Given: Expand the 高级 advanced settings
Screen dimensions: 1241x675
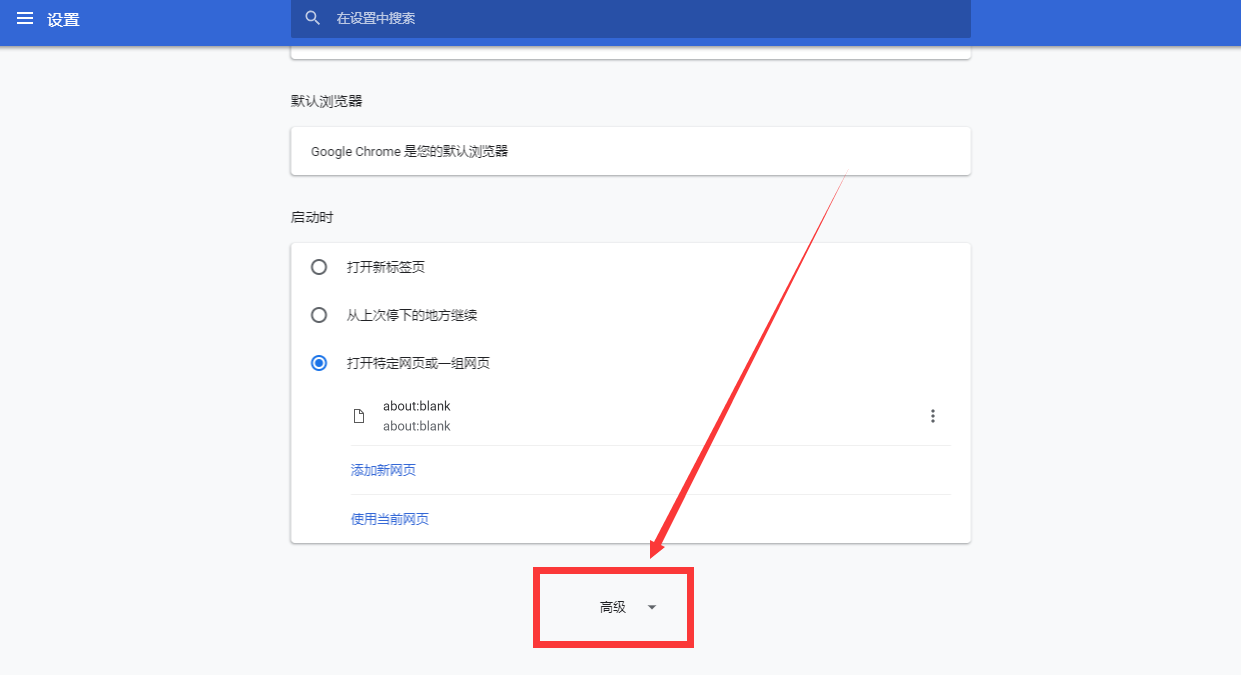Looking at the screenshot, I should tap(628, 607).
